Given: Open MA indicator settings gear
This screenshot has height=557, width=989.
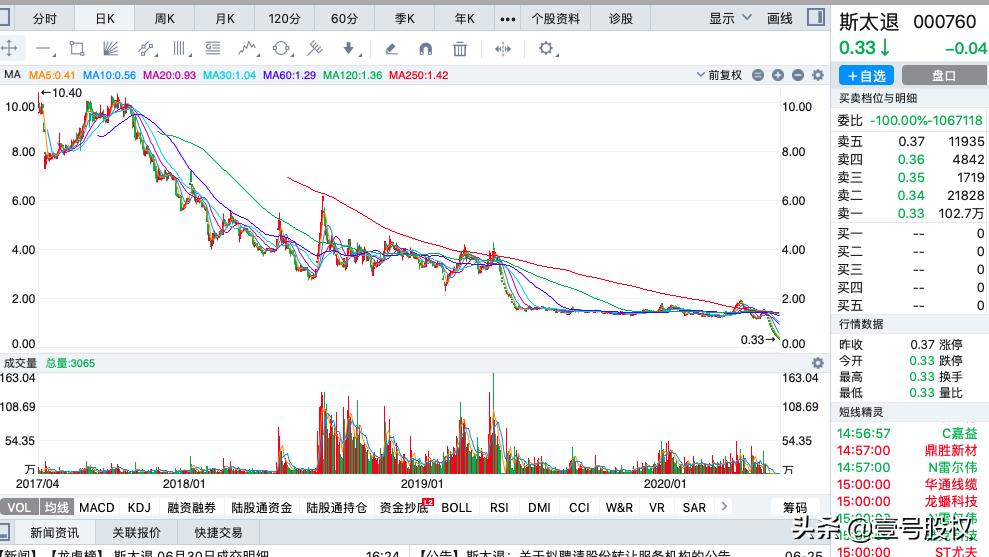Looking at the screenshot, I should click(x=818, y=75).
